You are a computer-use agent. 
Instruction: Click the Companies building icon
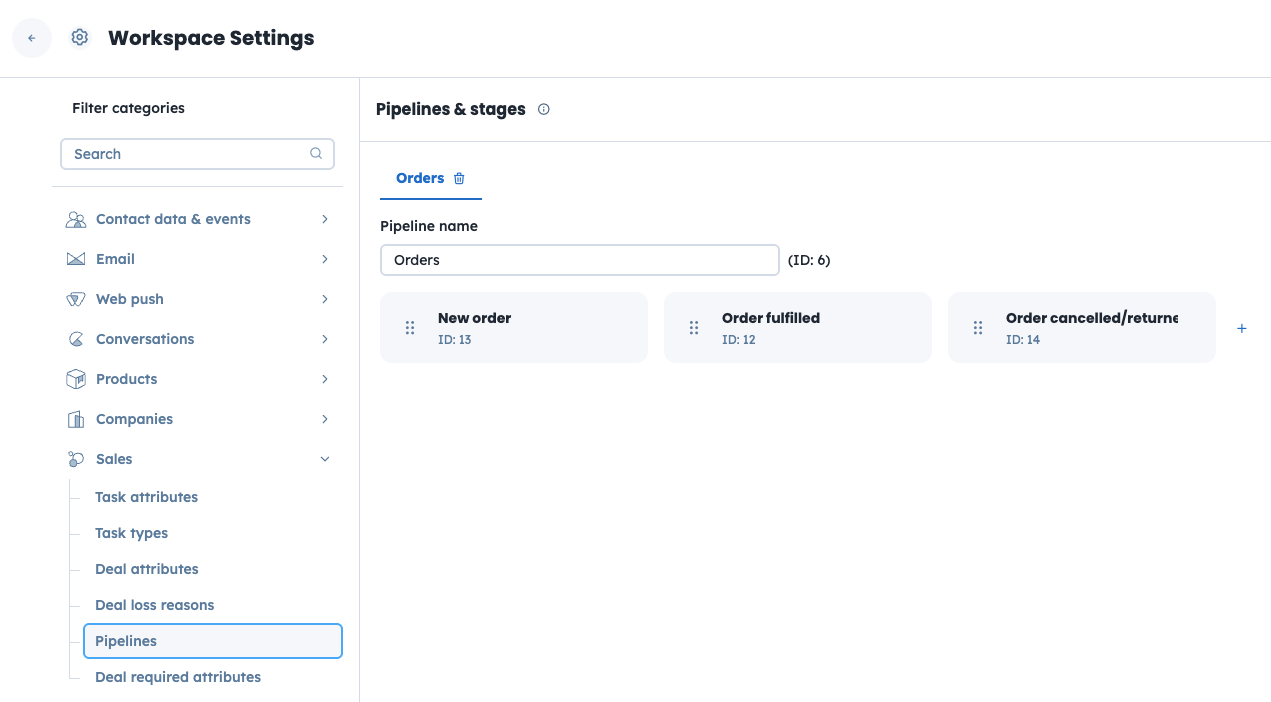(x=75, y=418)
